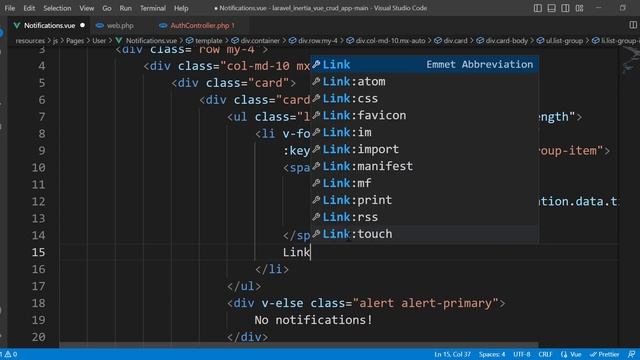
Task: Click the closing </li> tag on line 16
Action: point(272,269)
